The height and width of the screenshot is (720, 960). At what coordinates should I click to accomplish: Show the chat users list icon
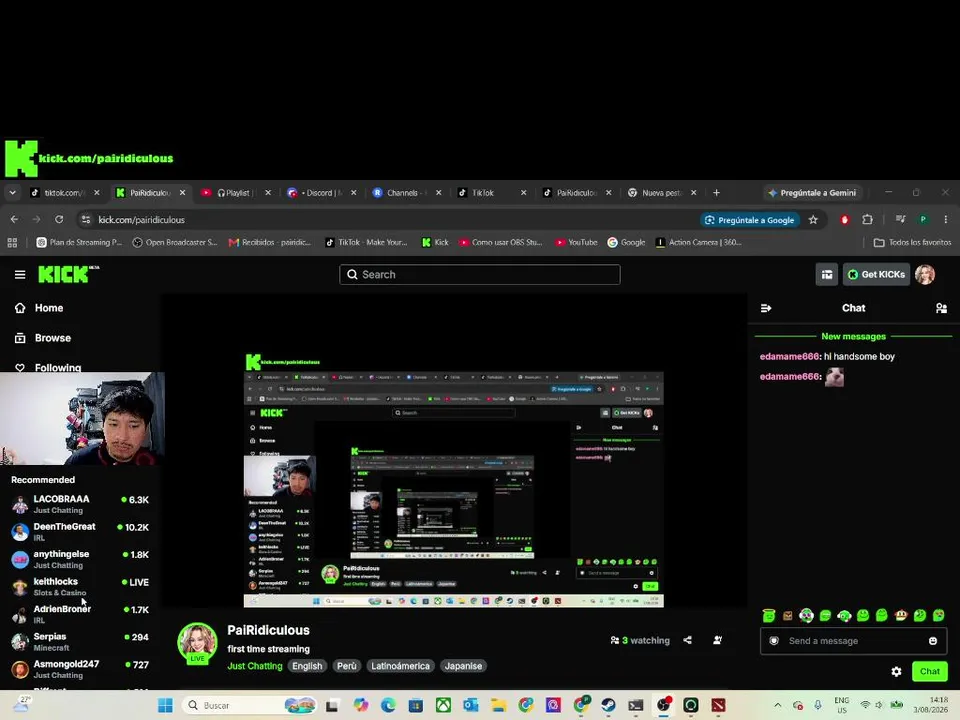(941, 308)
